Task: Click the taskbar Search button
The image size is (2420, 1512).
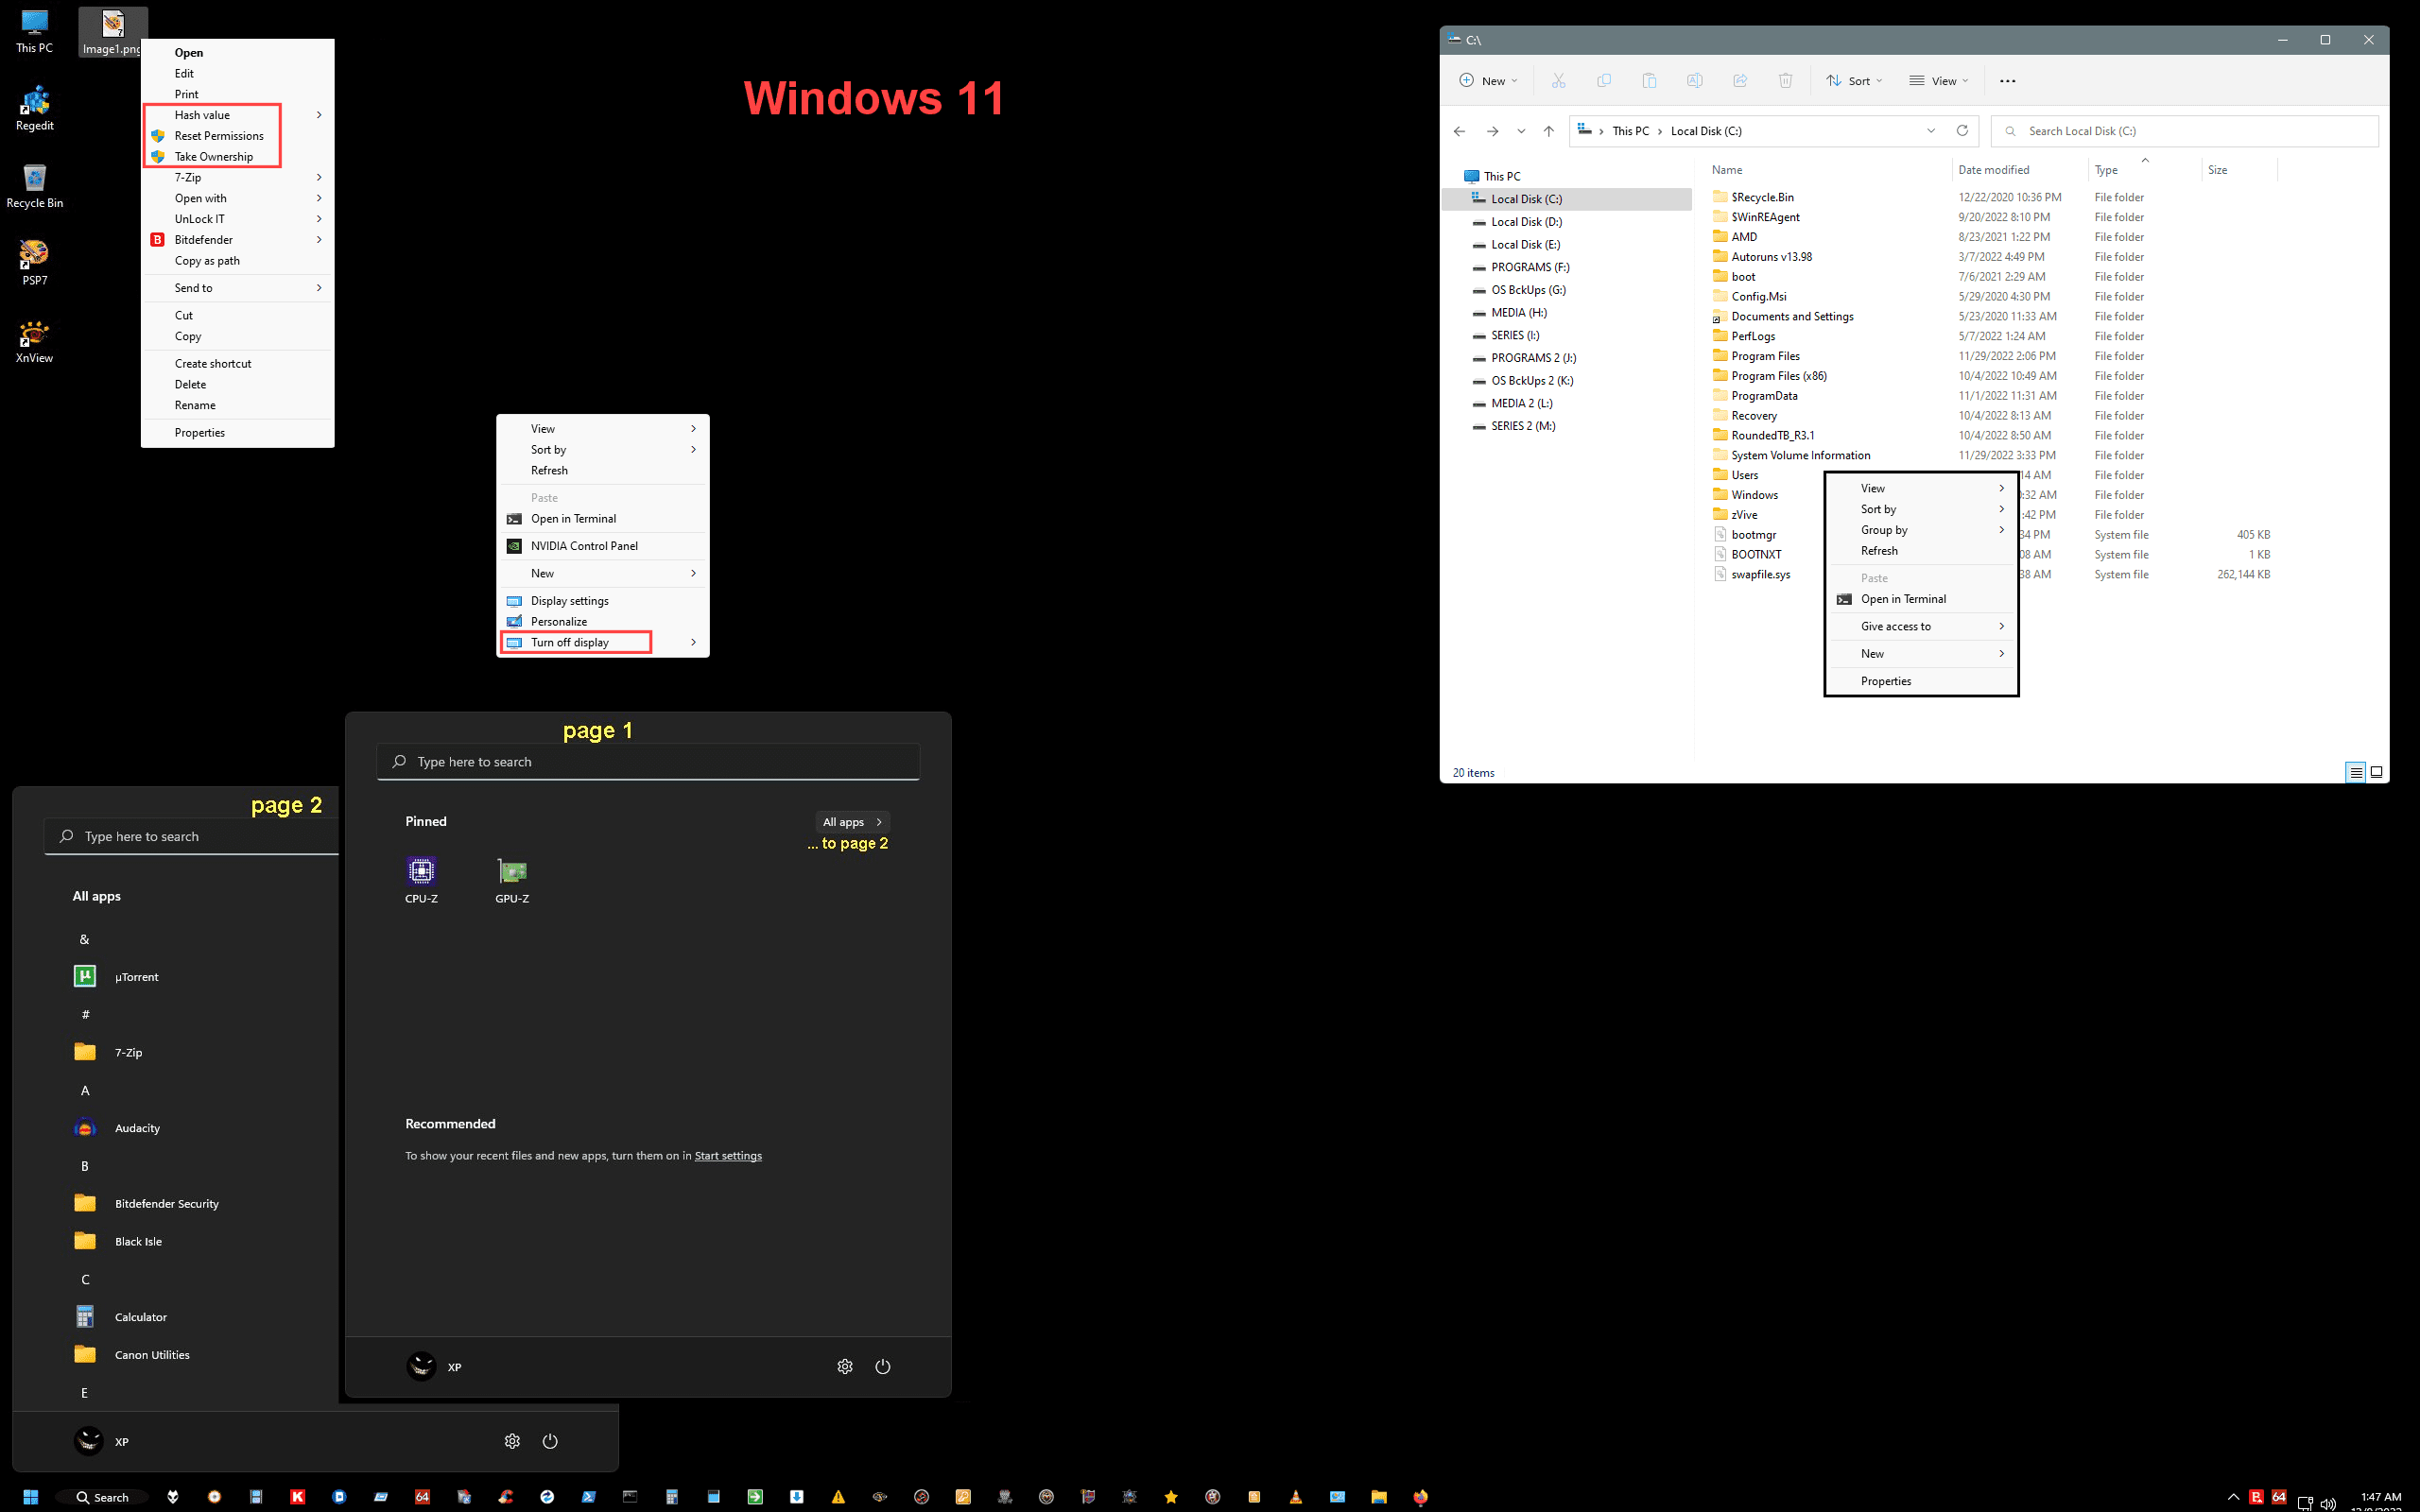Action: [x=102, y=1497]
